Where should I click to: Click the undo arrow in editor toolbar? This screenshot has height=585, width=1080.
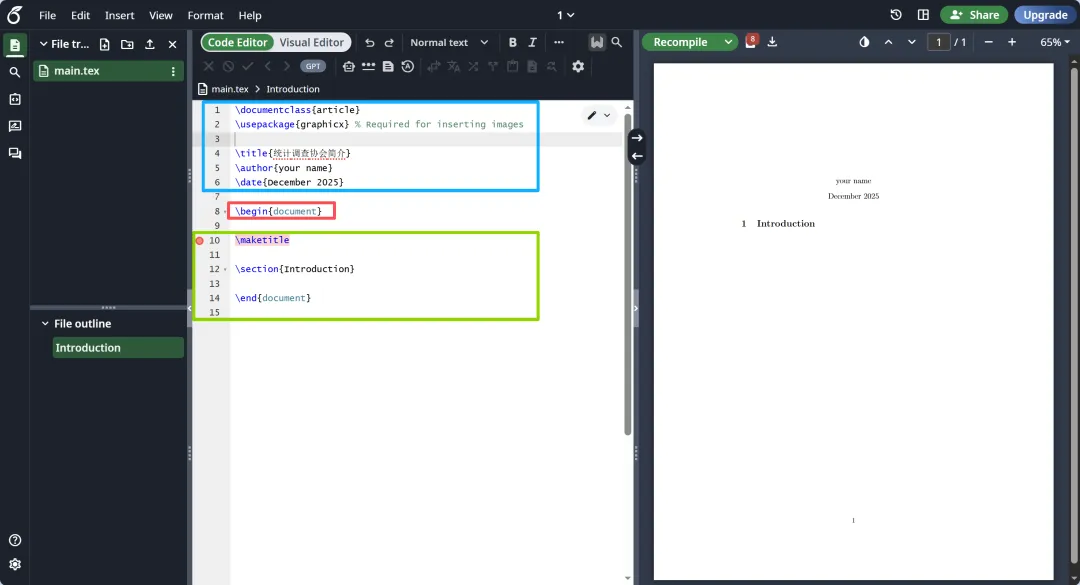pyautogui.click(x=370, y=43)
